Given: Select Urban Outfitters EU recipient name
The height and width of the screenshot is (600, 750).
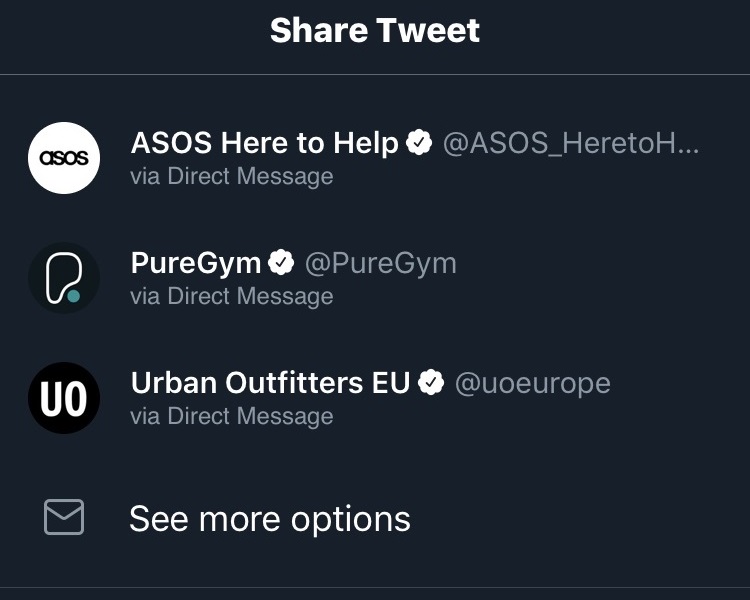Looking at the screenshot, I should pos(271,383).
